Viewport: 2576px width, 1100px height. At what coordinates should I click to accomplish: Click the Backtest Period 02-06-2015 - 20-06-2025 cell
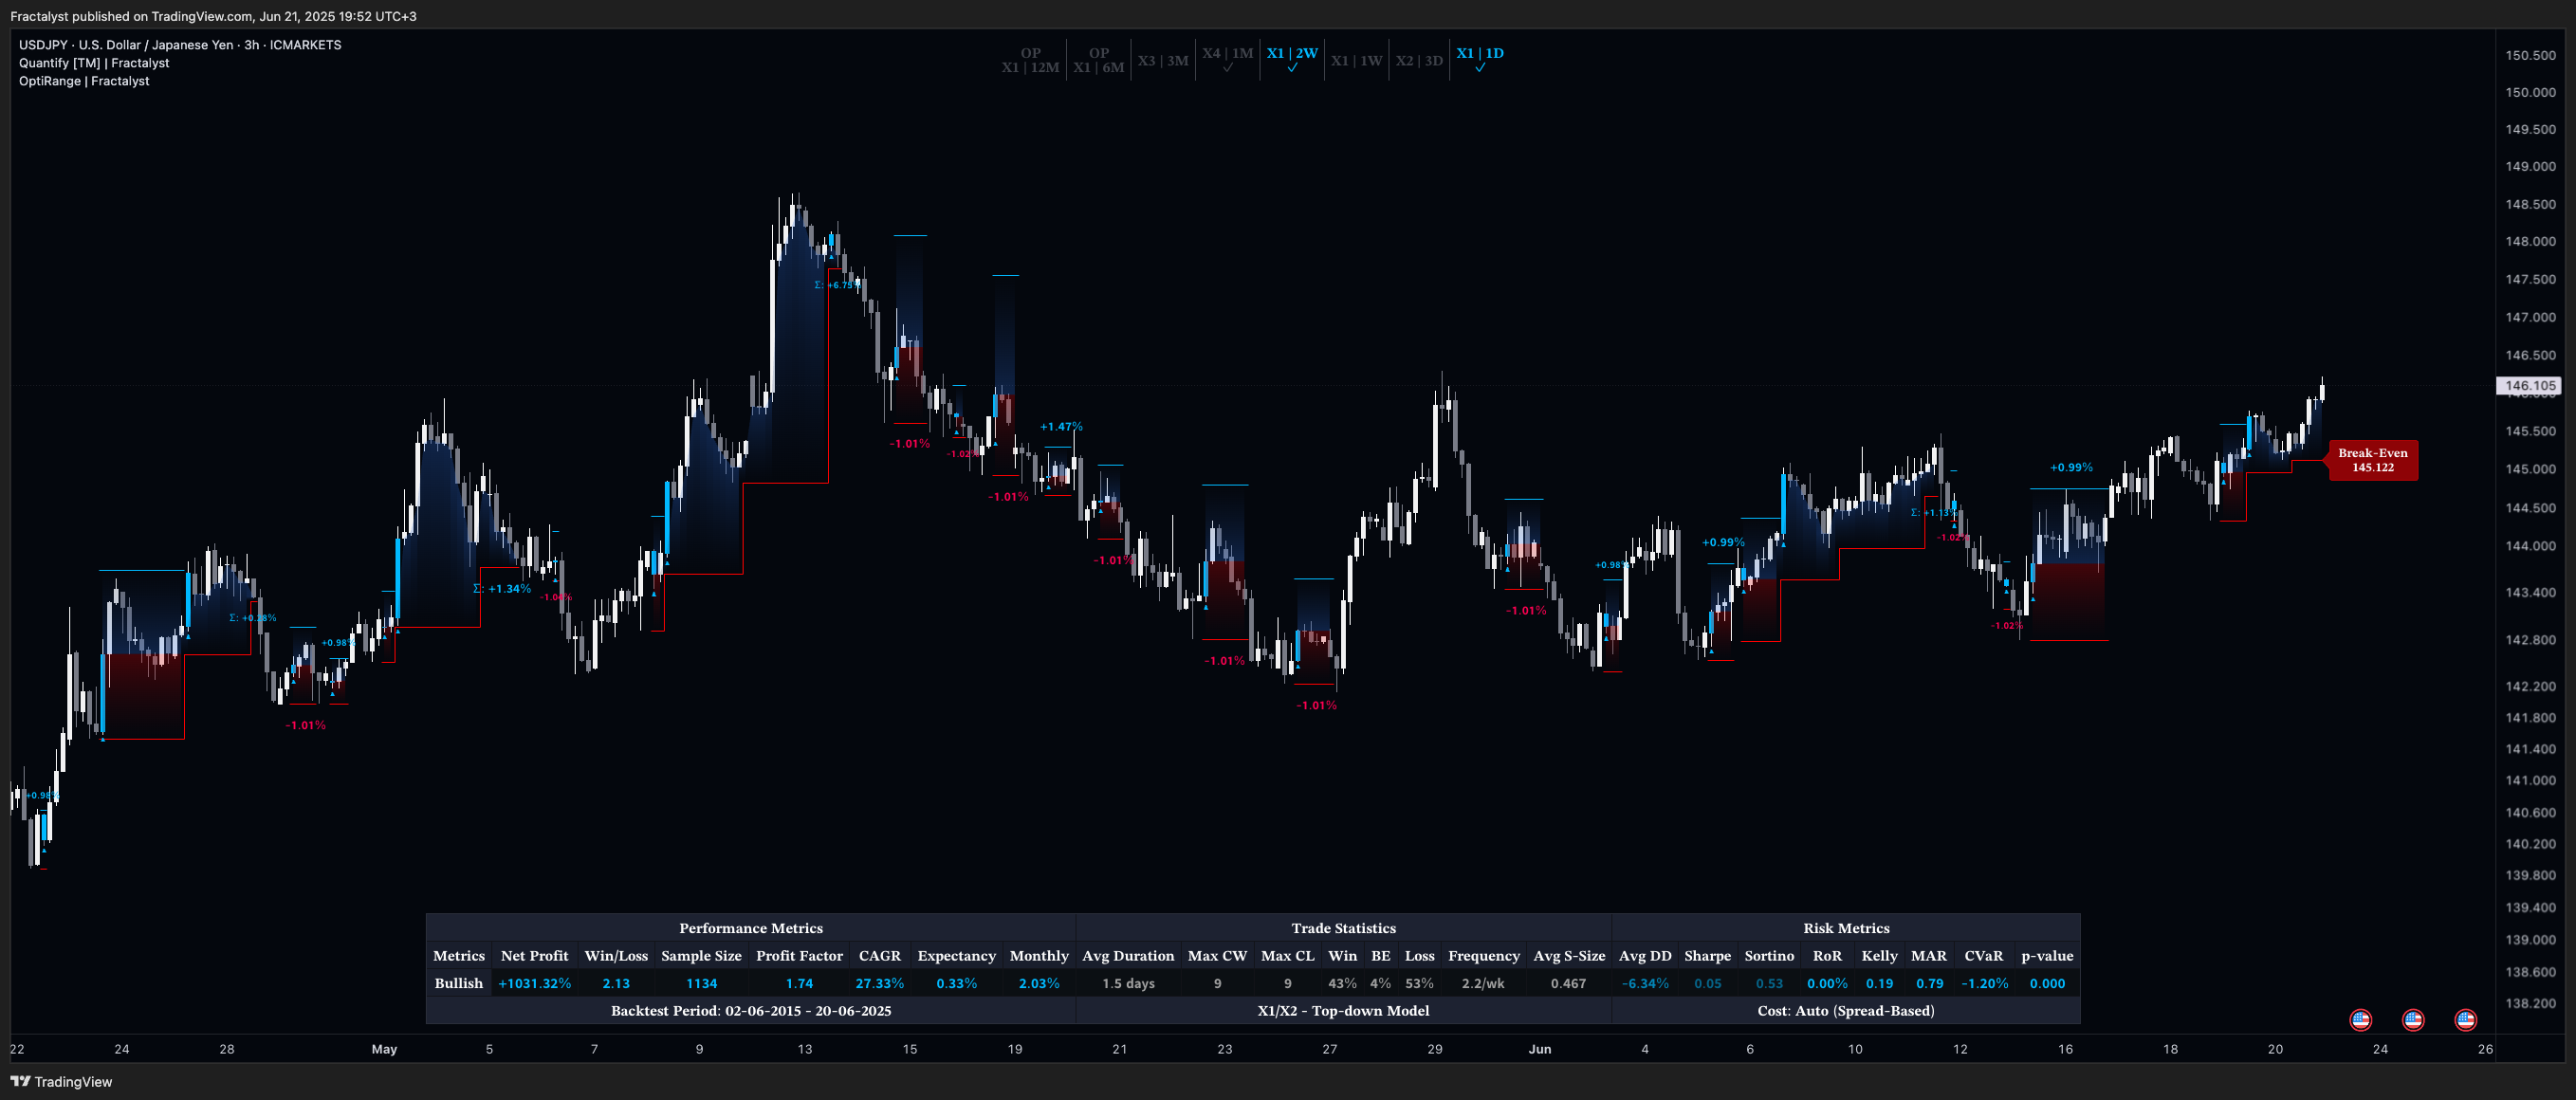[751, 1010]
